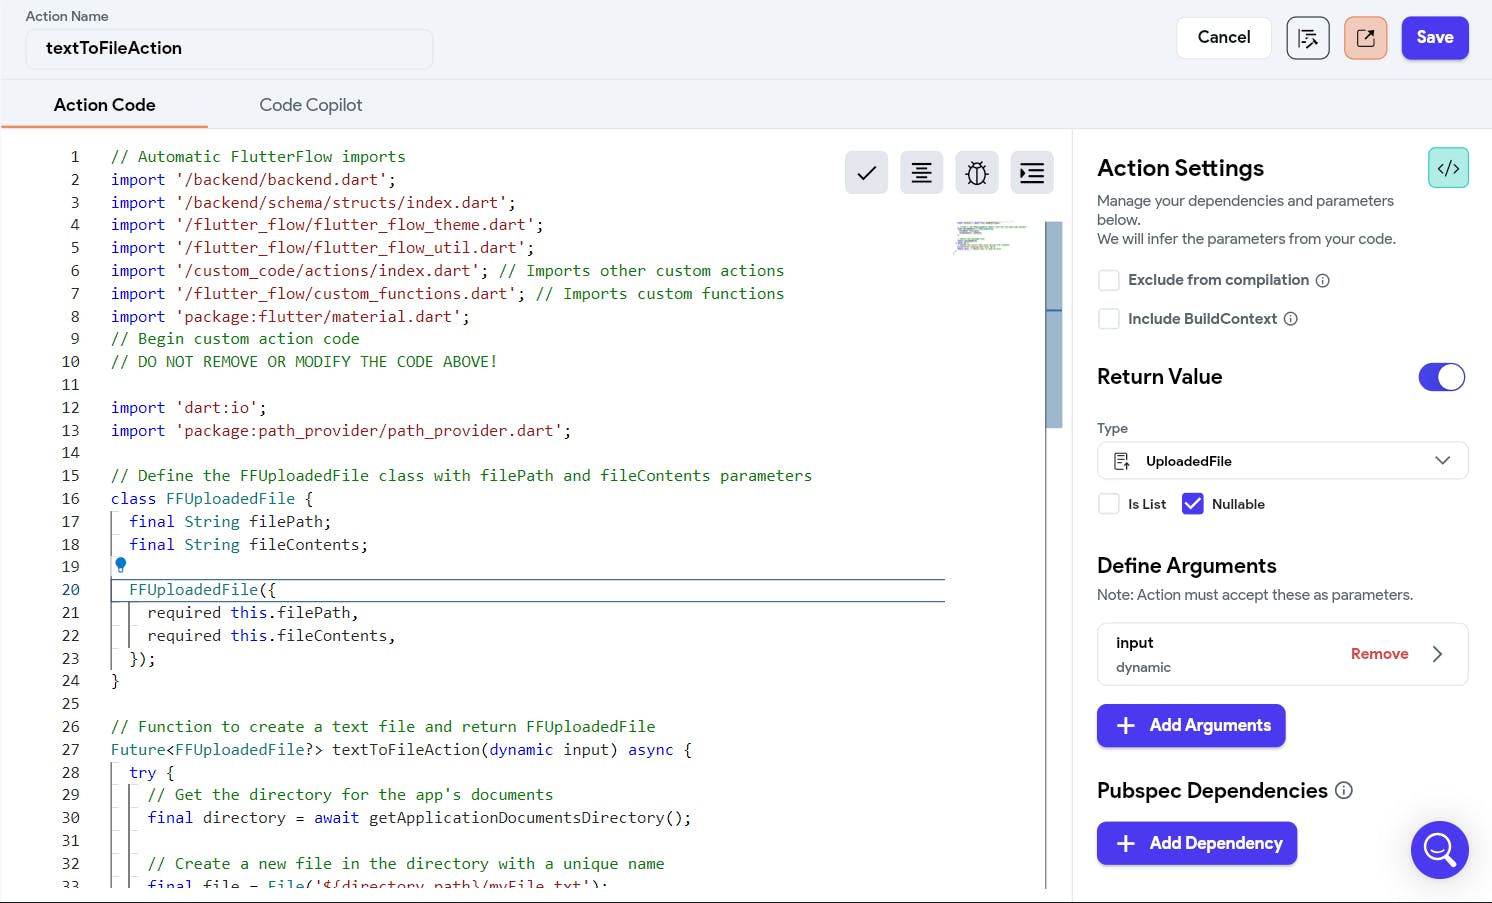Uncheck the Nullable checkbox

pos(1192,504)
